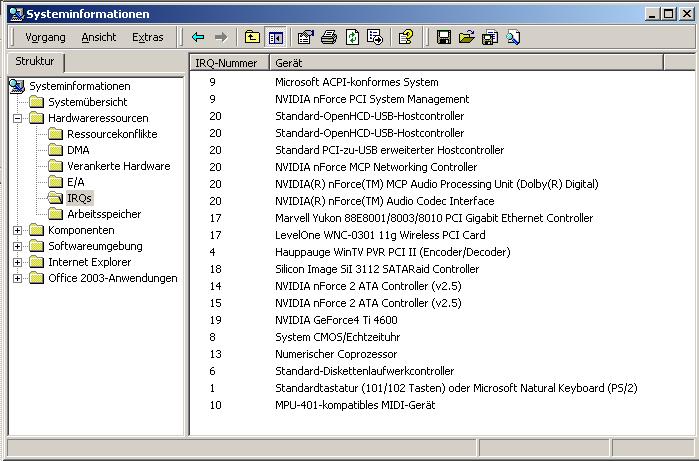
Task: Expand the Komponenten tree node
Action: point(17,230)
